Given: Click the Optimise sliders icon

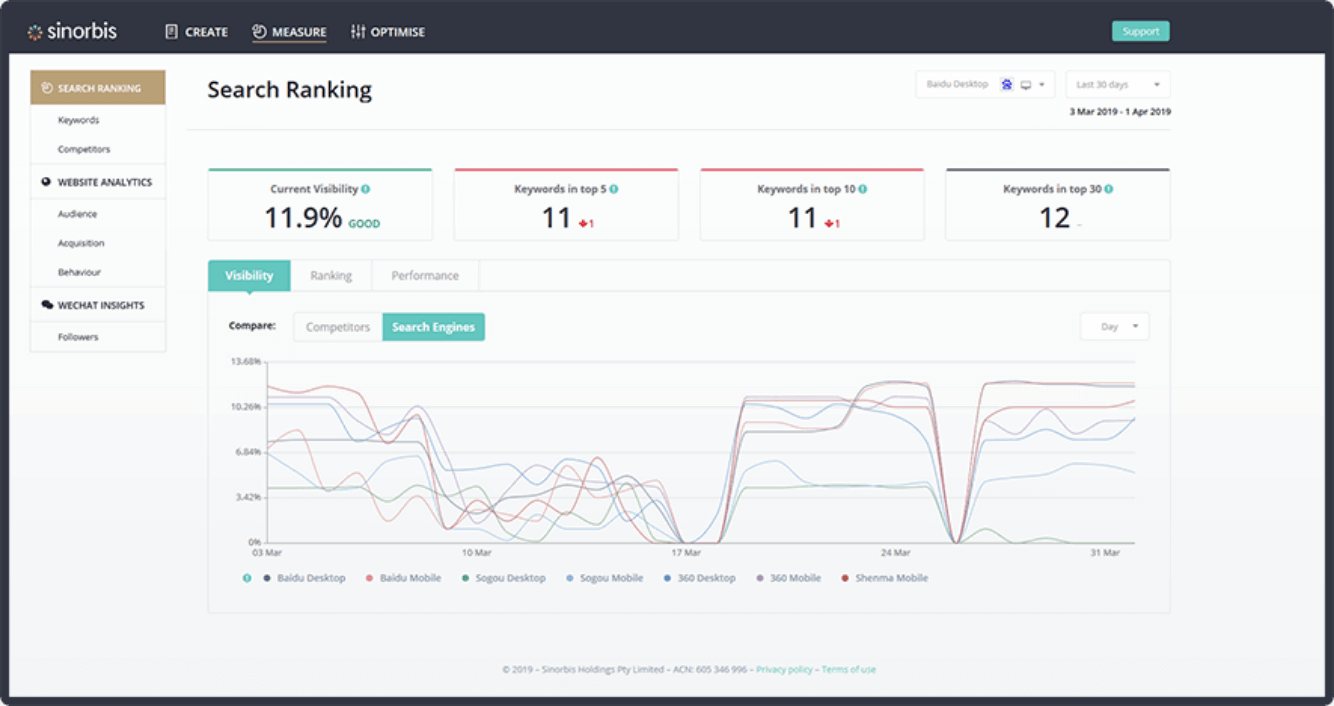Looking at the screenshot, I should click(358, 32).
